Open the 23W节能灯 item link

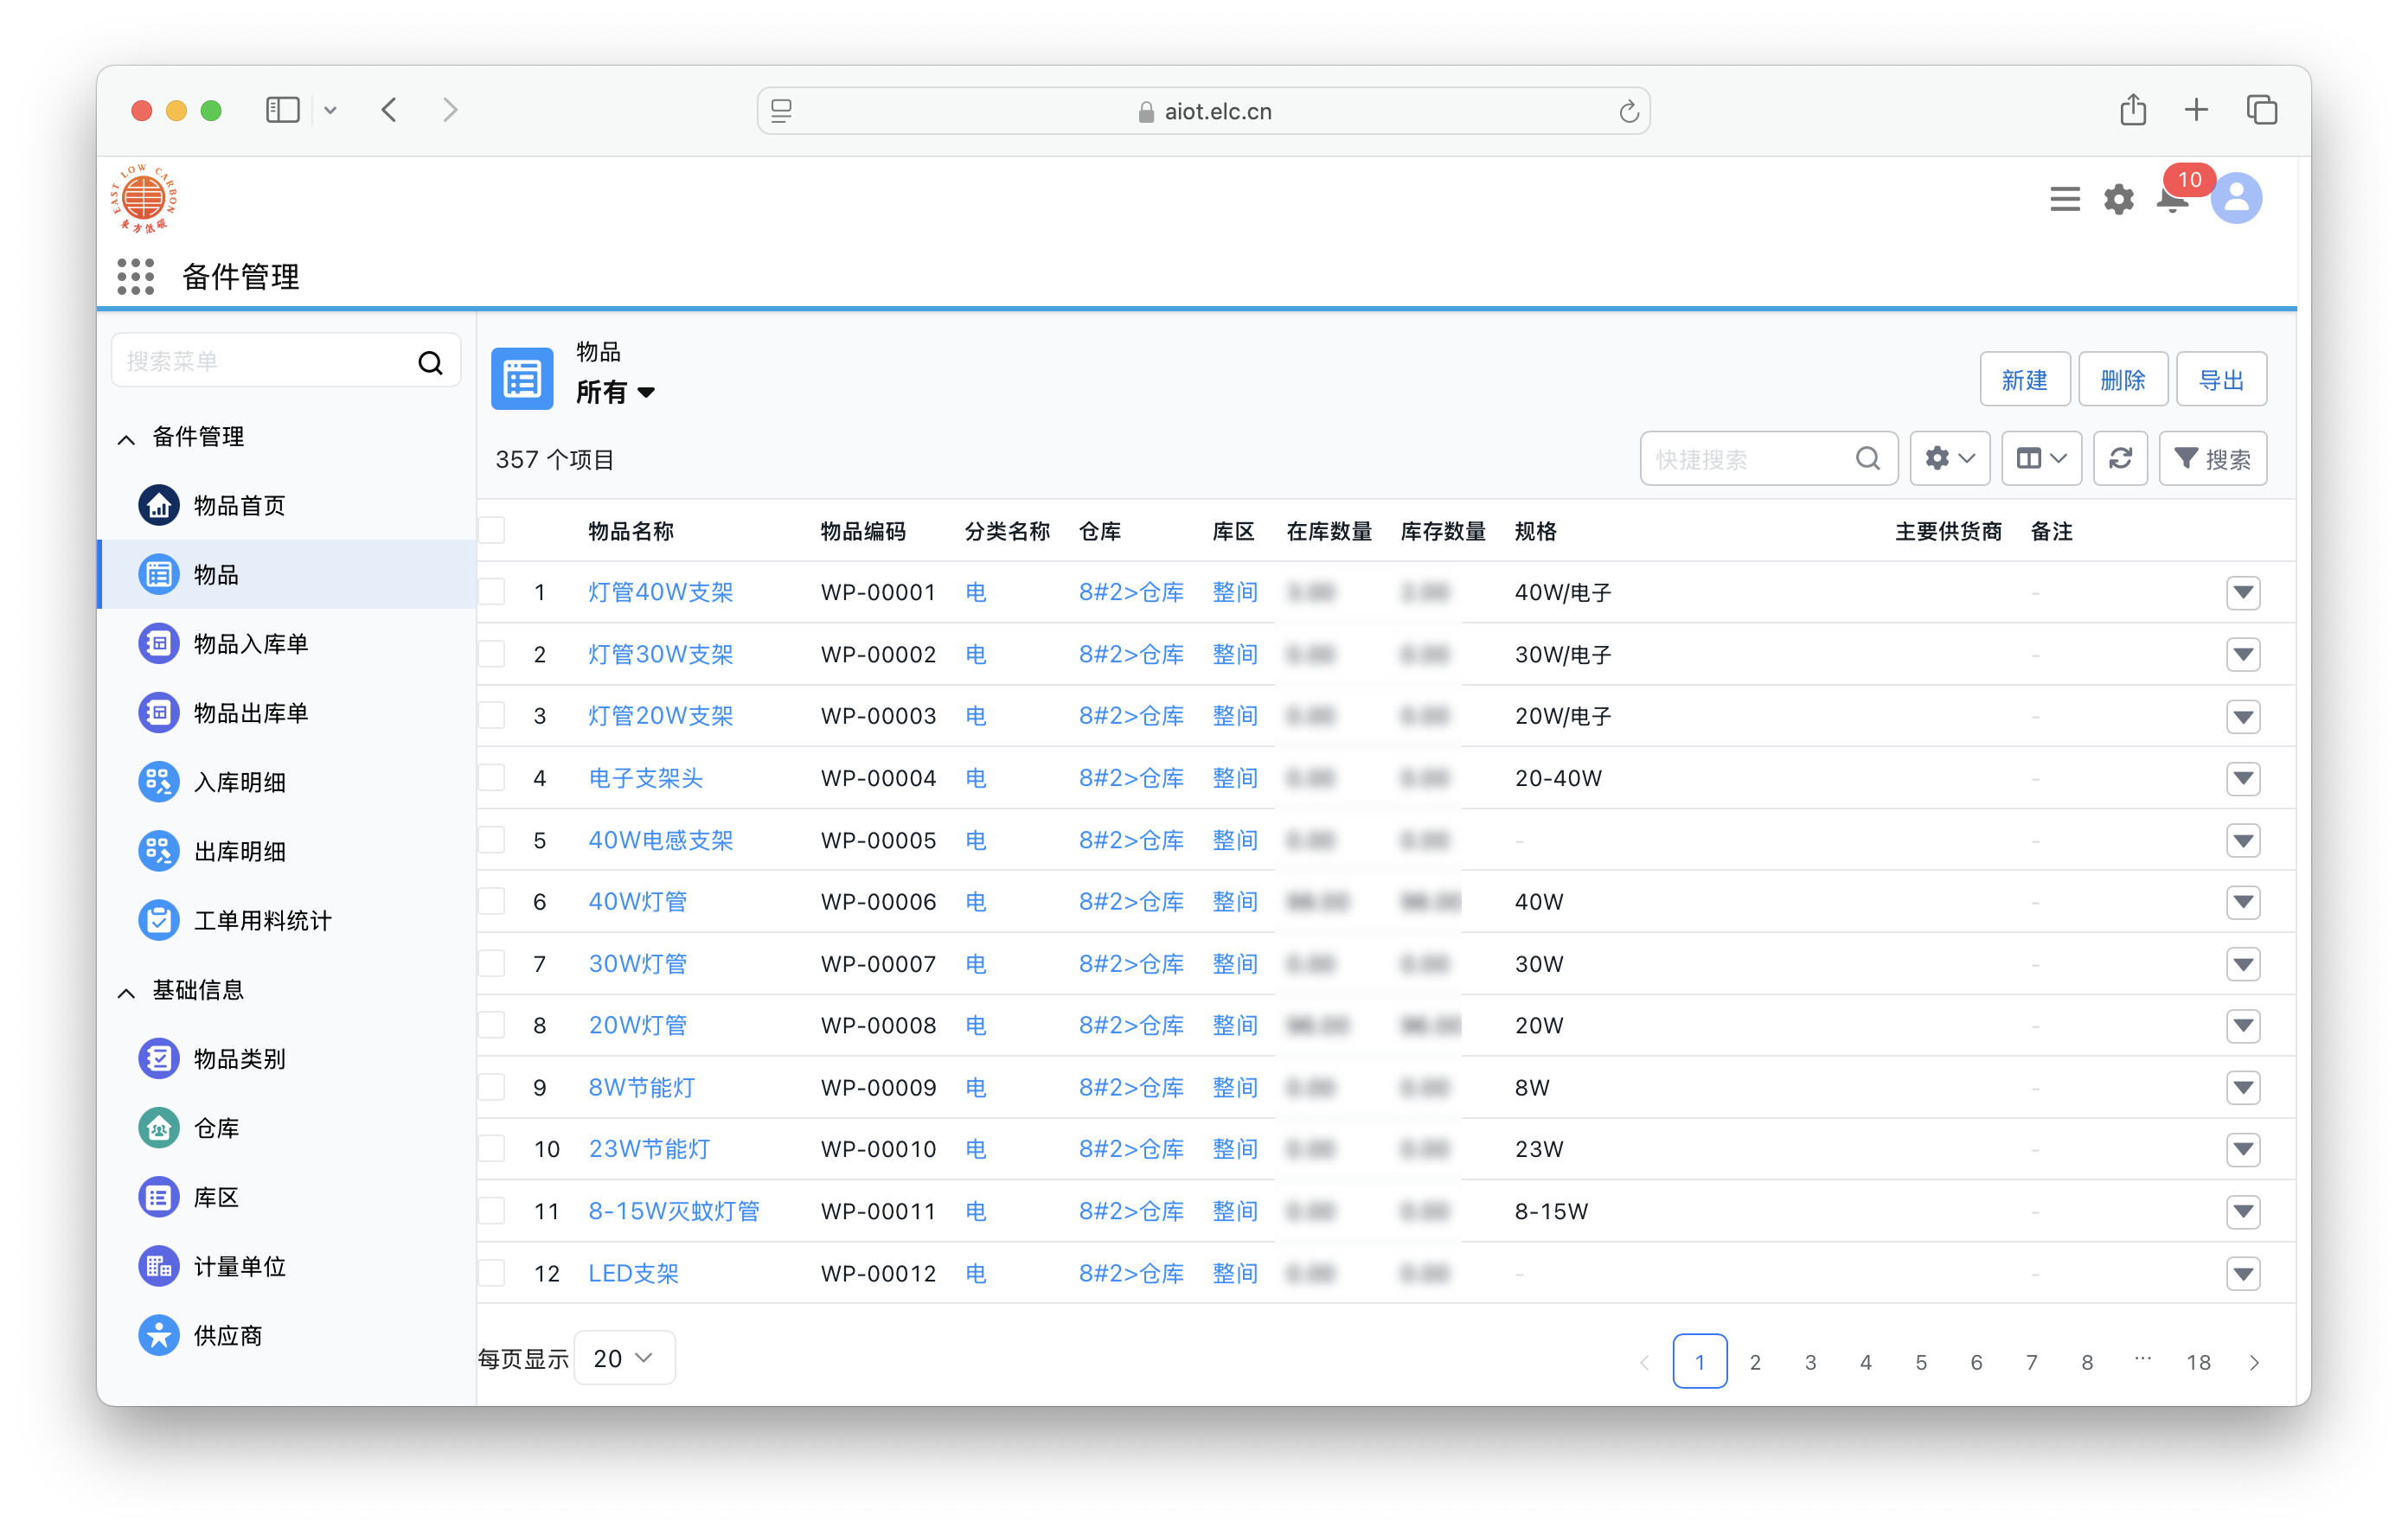649,1149
